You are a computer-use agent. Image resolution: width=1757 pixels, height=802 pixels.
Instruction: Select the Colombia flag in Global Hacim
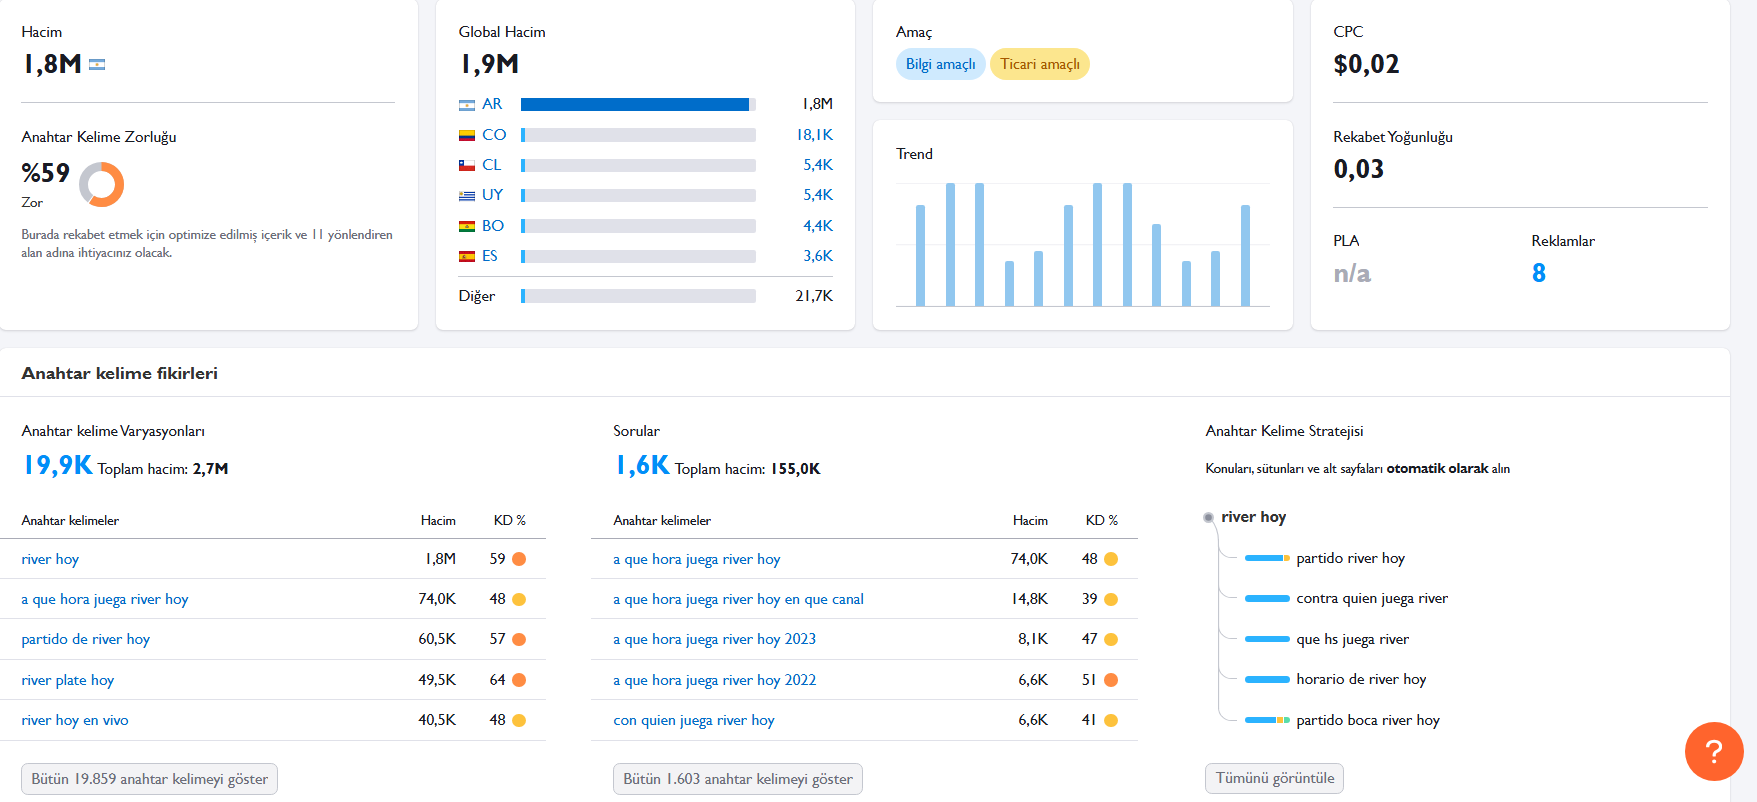[x=467, y=135]
